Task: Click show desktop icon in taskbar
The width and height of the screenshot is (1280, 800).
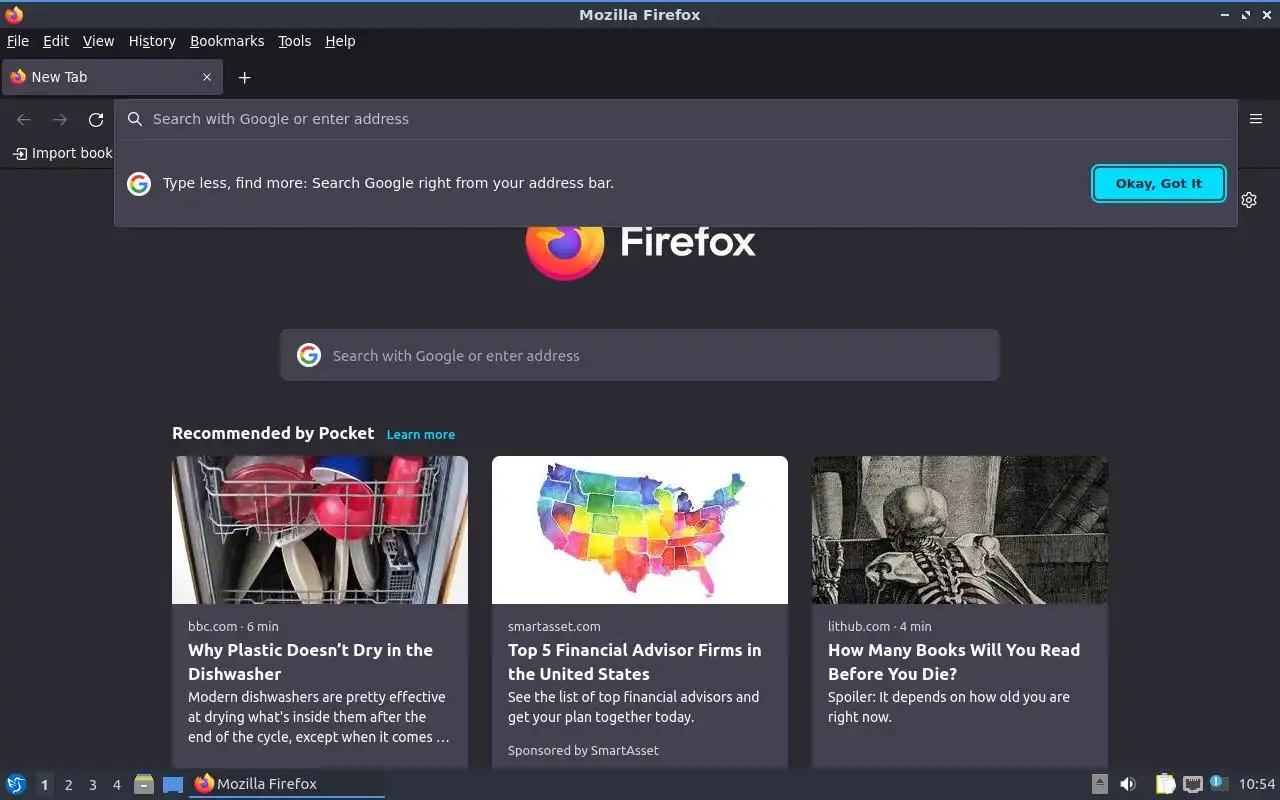Action: [x=173, y=785]
